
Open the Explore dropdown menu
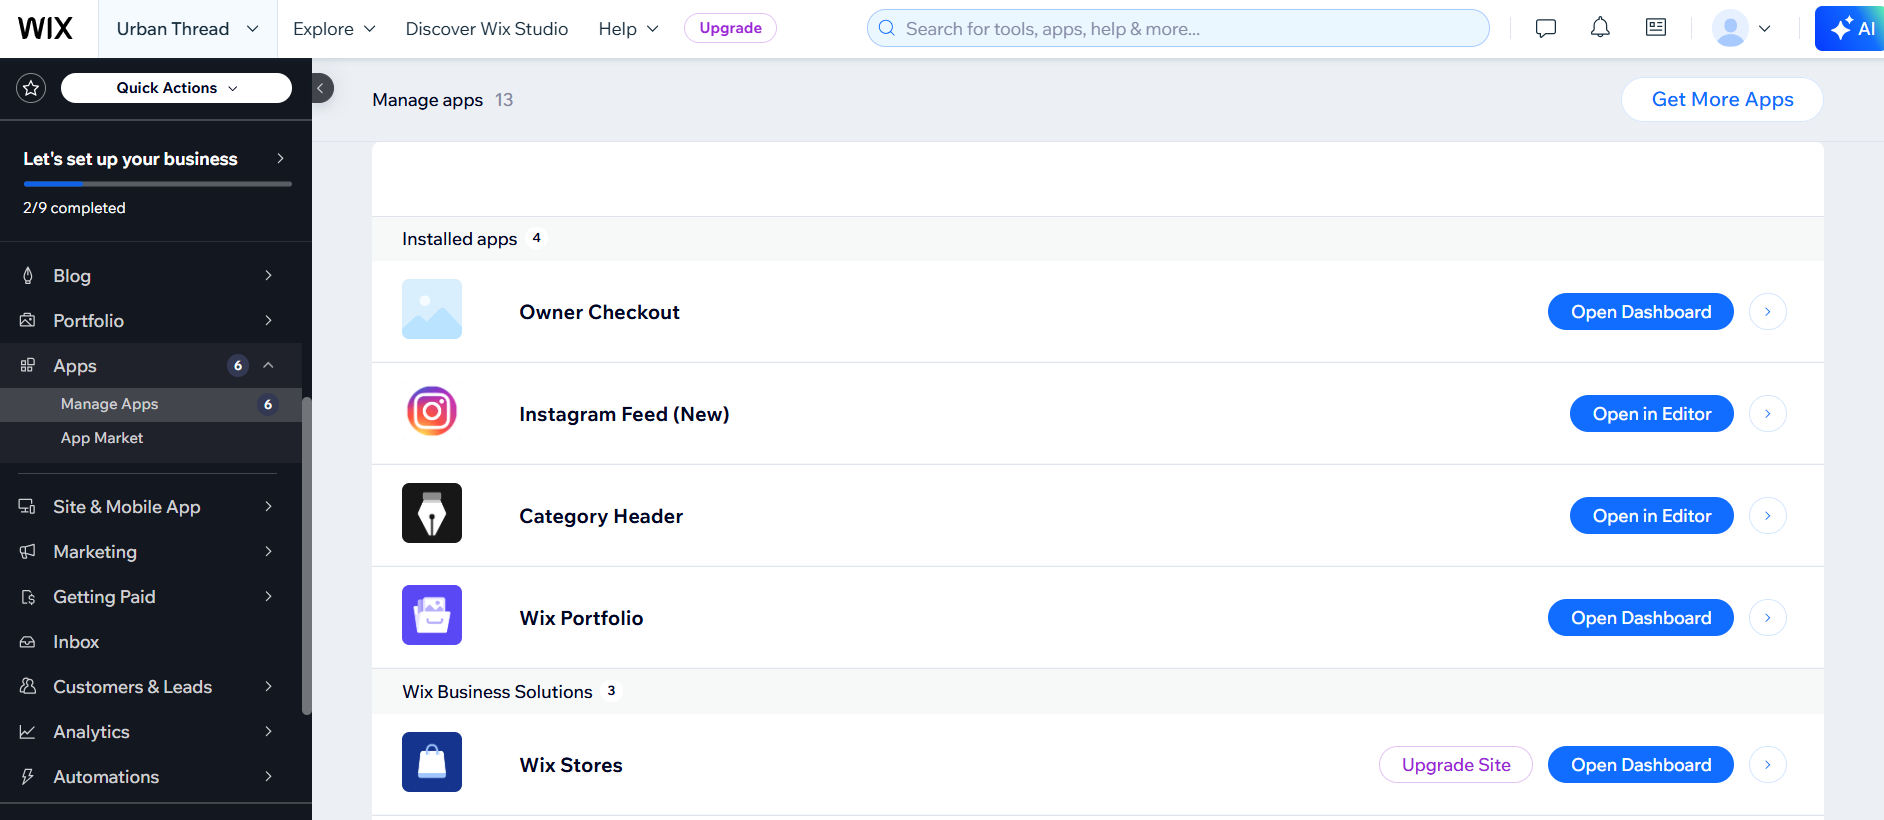pos(334,29)
